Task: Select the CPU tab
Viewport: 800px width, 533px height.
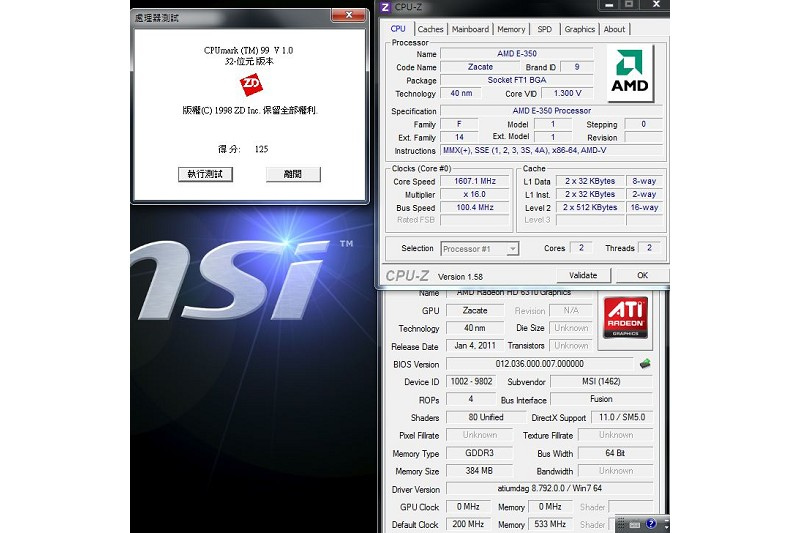Action: (x=398, y=29)
